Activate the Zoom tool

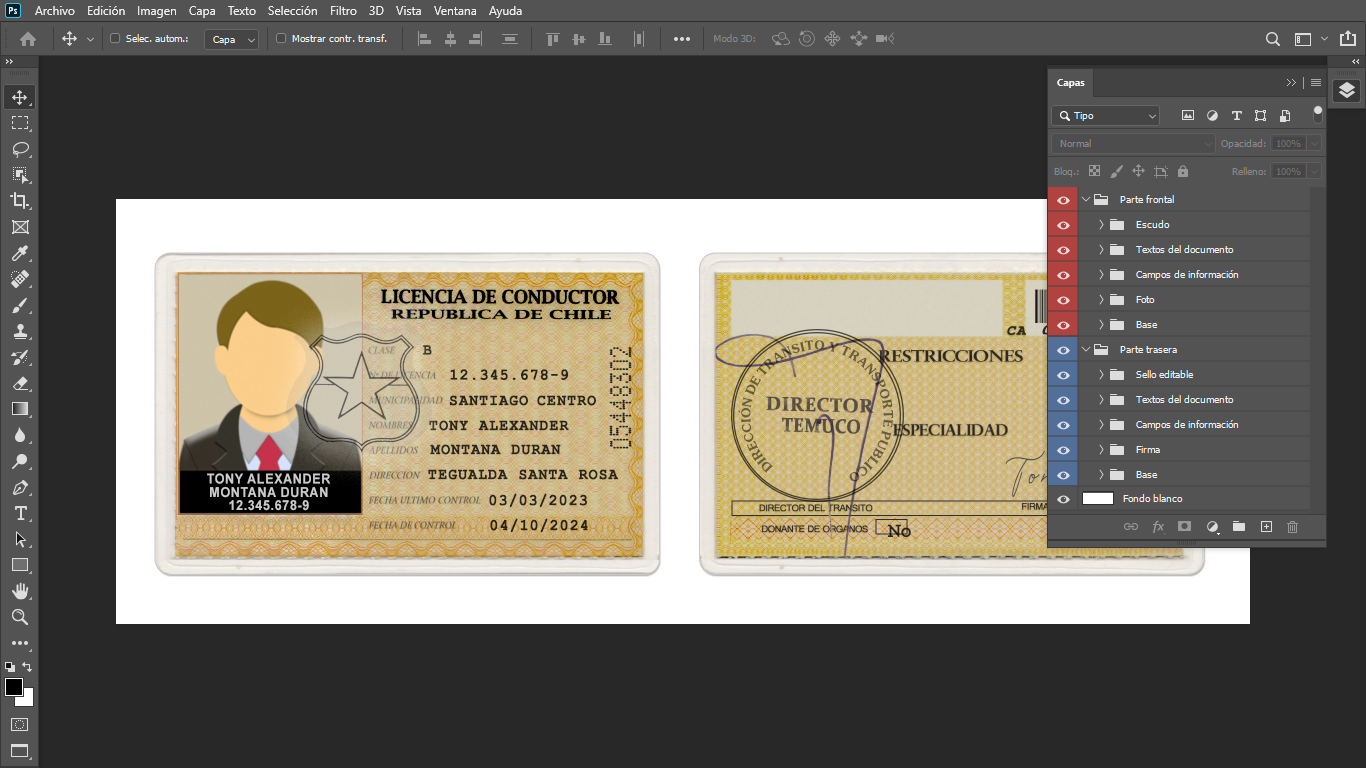point(20,617)
